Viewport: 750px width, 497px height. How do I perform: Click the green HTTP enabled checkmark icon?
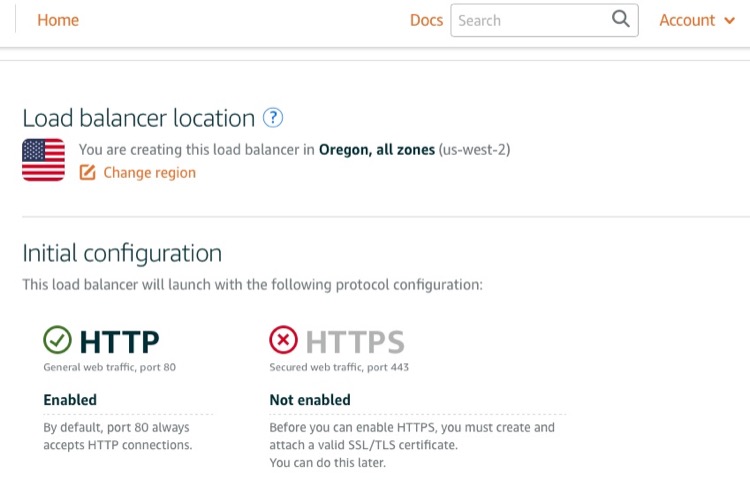(x=57, y=340)
